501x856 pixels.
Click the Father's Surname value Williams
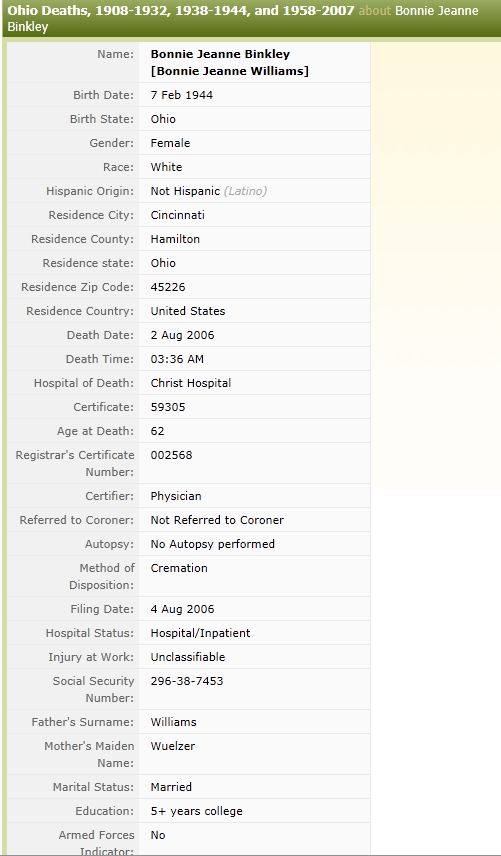[174, 722]
